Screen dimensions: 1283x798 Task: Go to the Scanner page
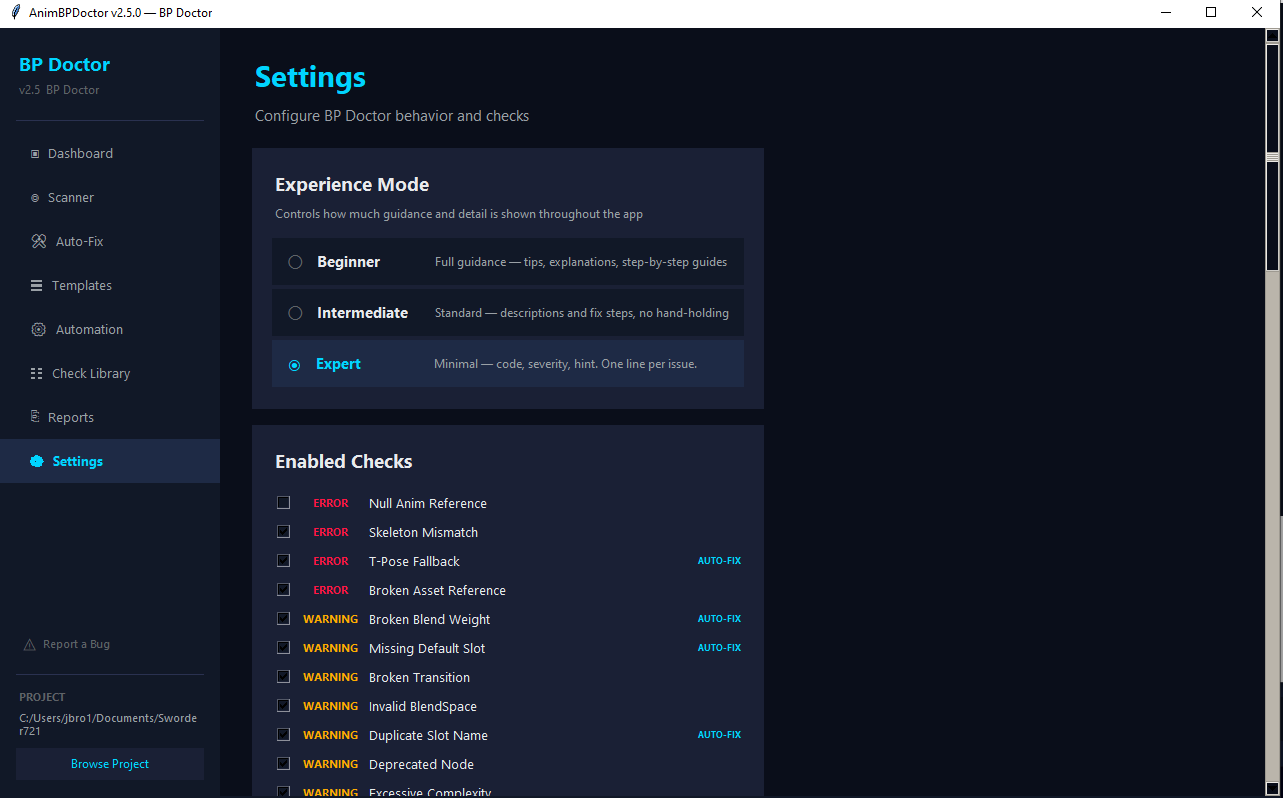(x=71, y=198)
